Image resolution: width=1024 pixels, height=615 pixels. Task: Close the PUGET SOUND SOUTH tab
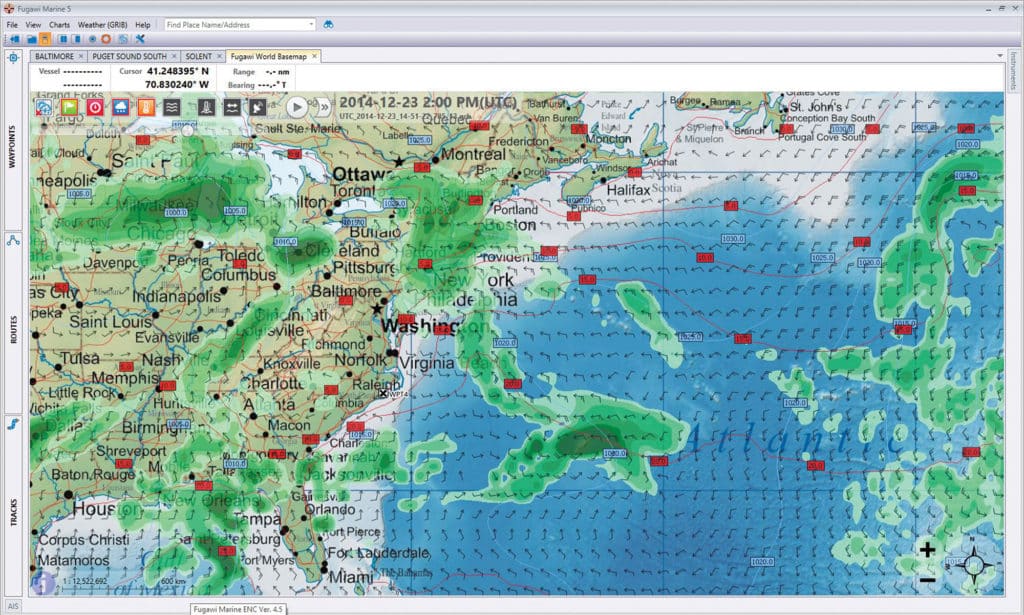[174, 56]
